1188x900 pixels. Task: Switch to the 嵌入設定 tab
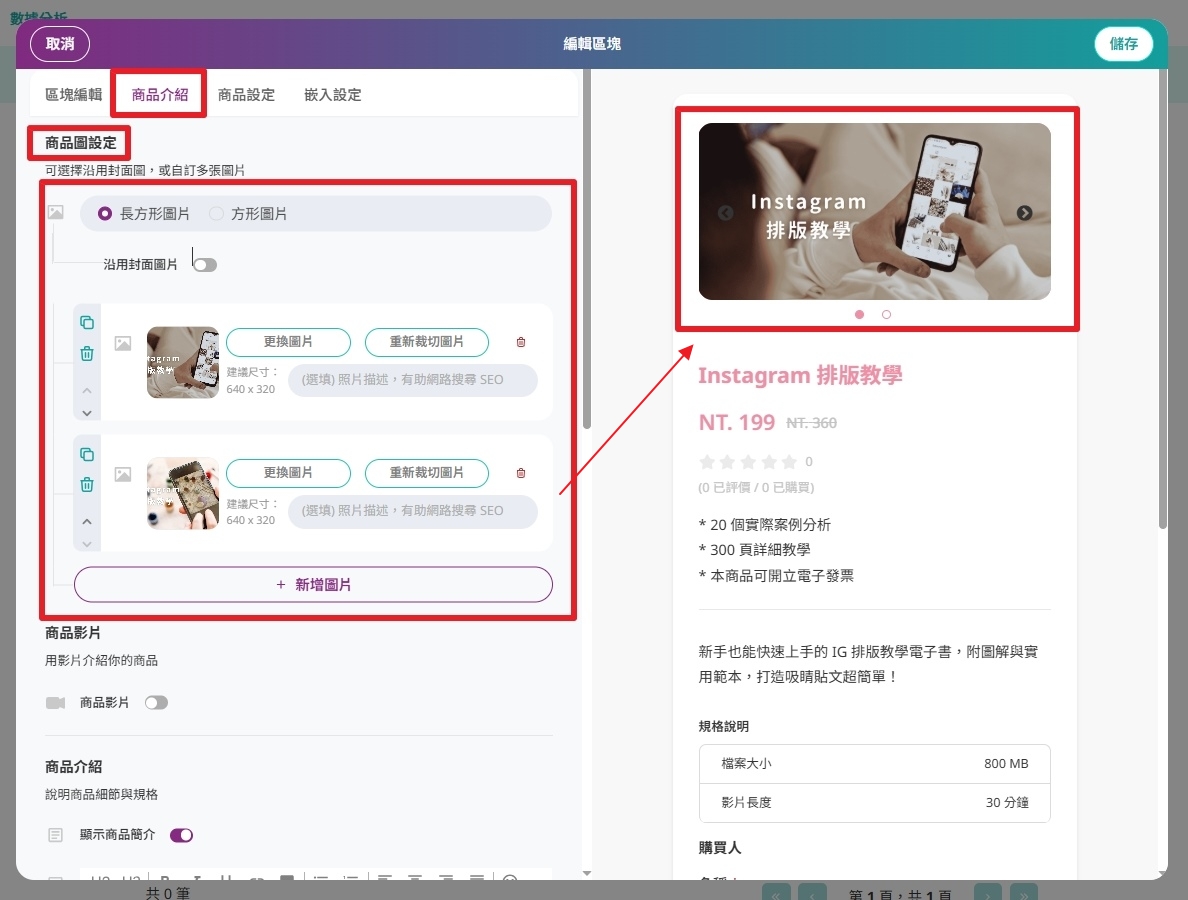333,95
